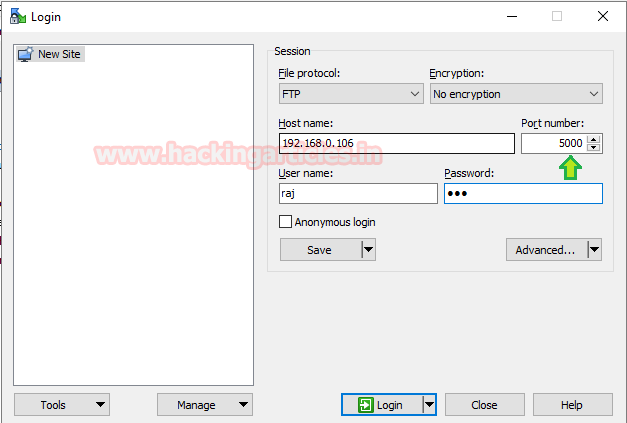Open Advanced settings
This screenshot has width=627, height=423.
click(x=547, y=250)
